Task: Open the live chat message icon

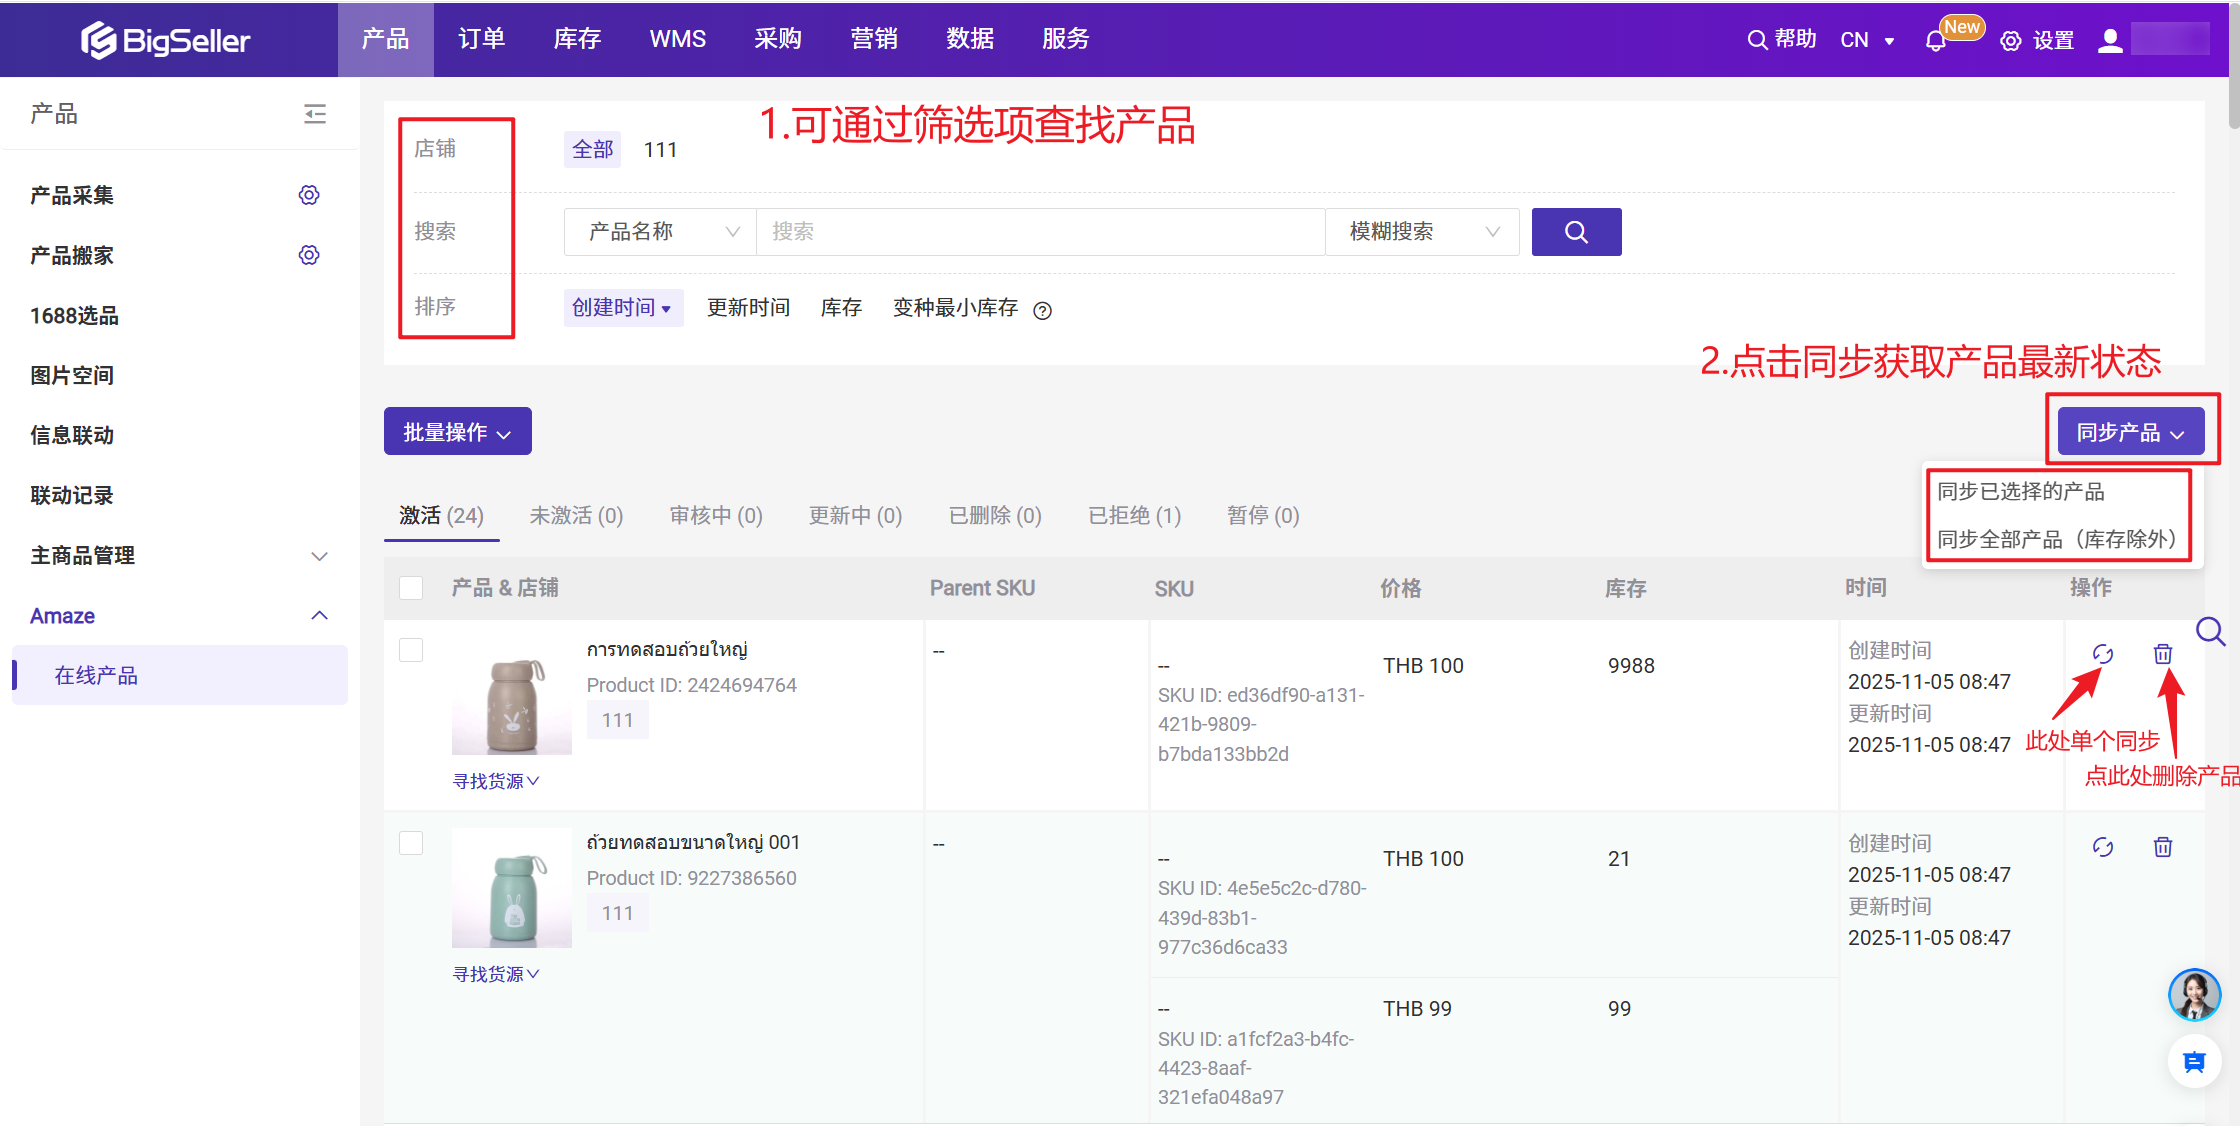Action: coord(2194,1062)
